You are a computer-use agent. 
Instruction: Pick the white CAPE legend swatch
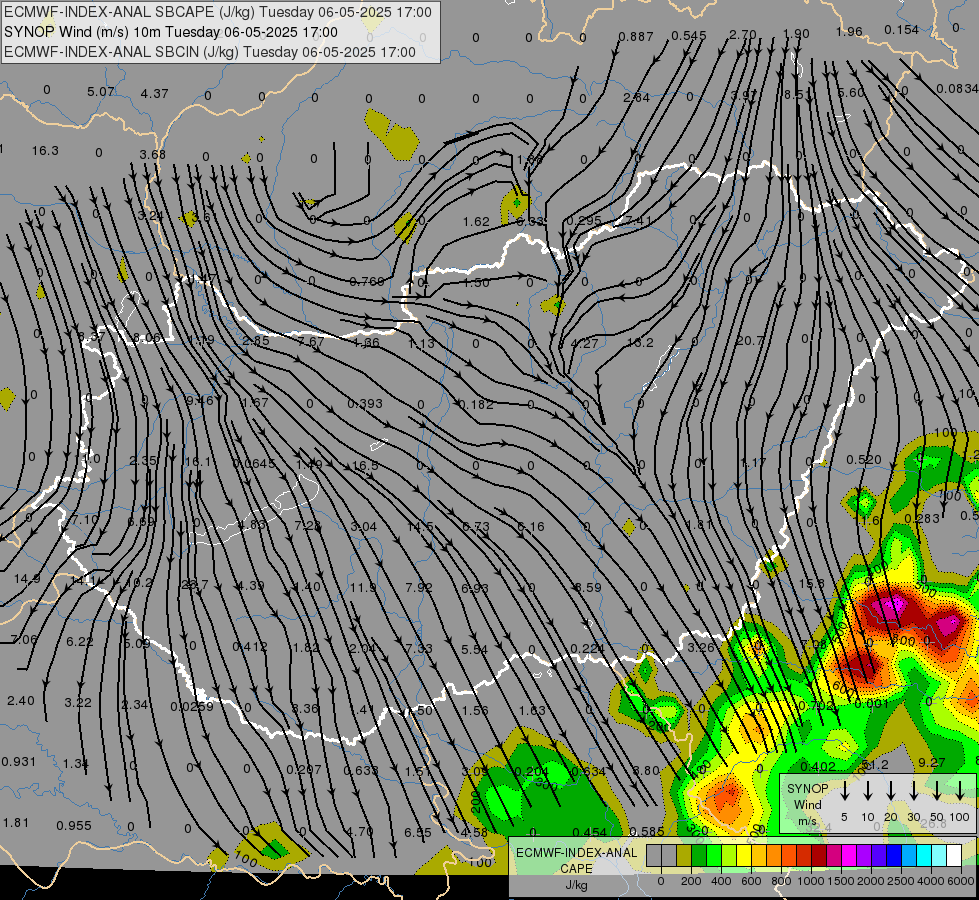pos(953,856)
